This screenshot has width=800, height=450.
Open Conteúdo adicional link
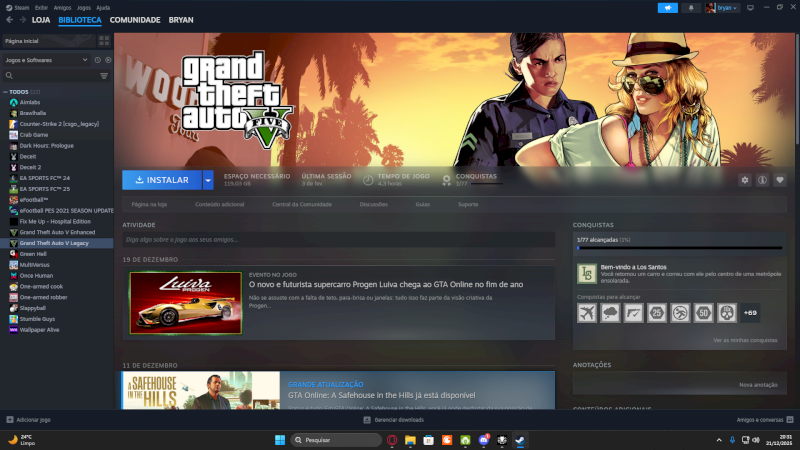pyautogui.click(x=219, y=204)
